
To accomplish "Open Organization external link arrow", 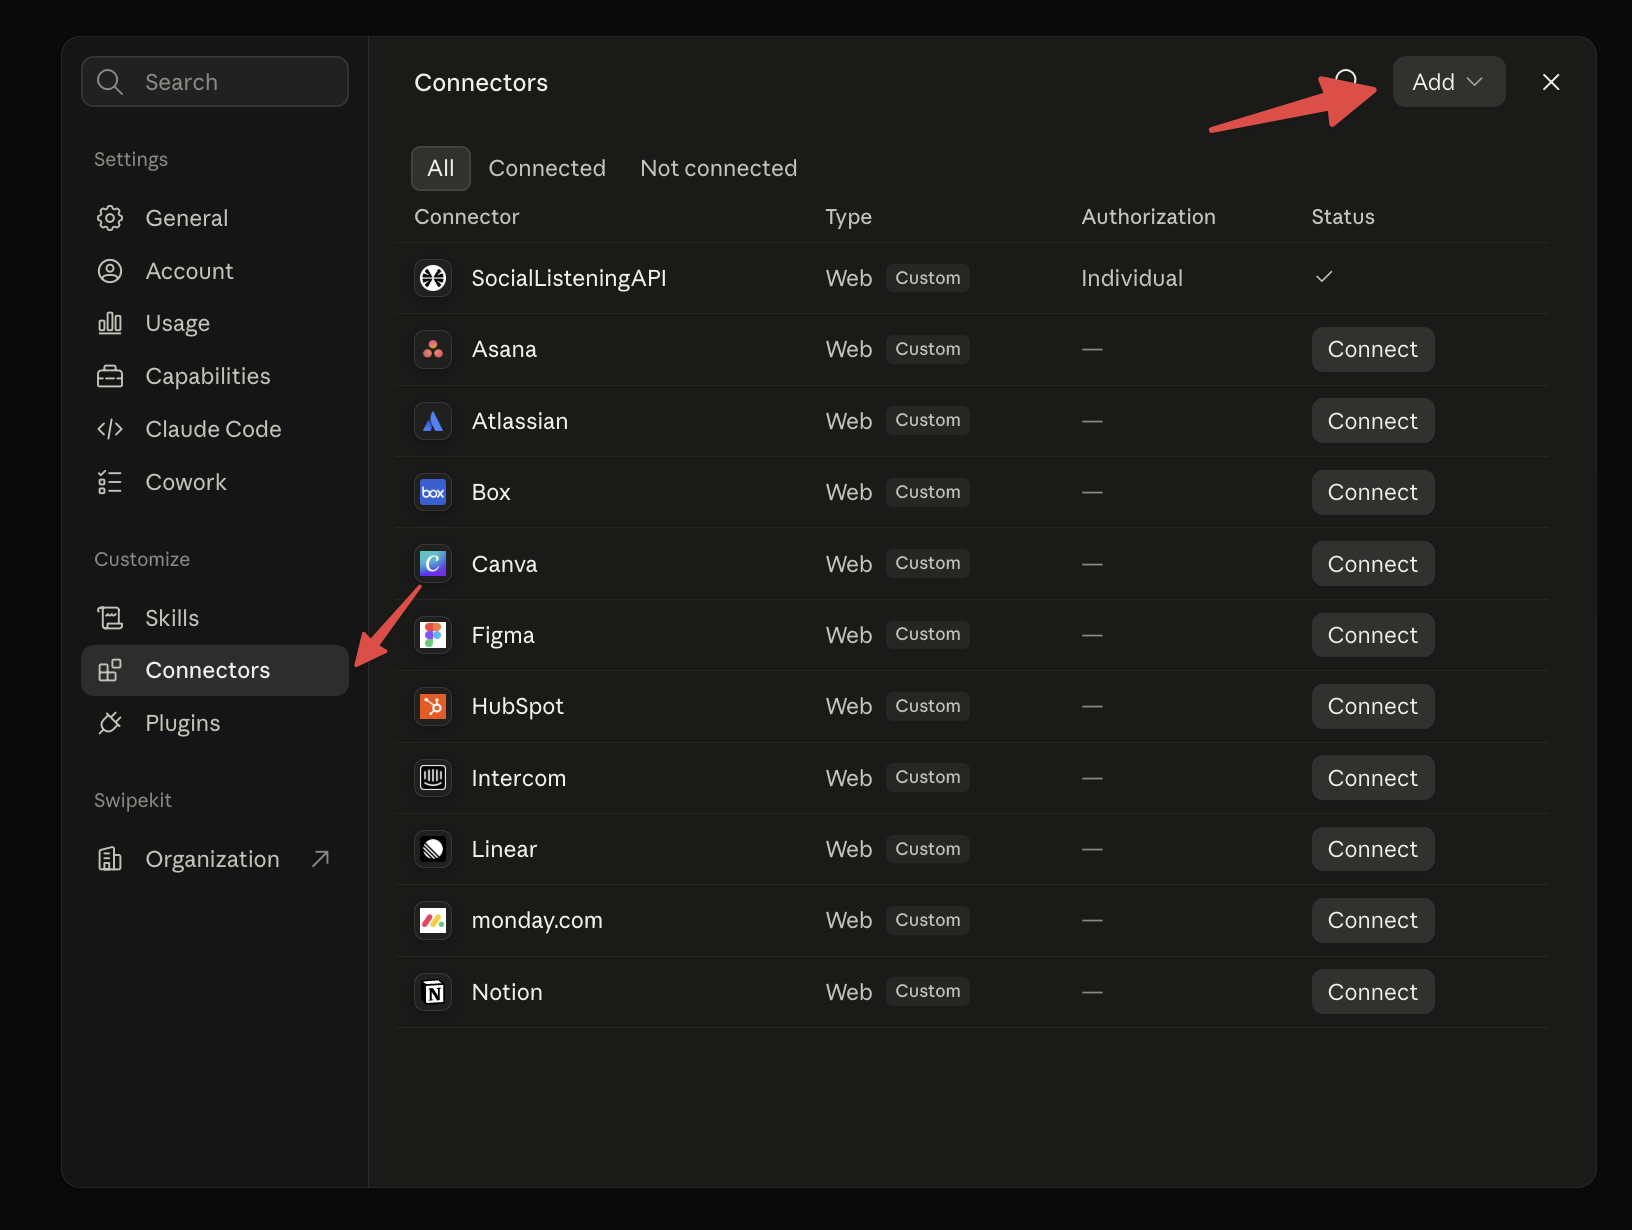I will 320,859.
